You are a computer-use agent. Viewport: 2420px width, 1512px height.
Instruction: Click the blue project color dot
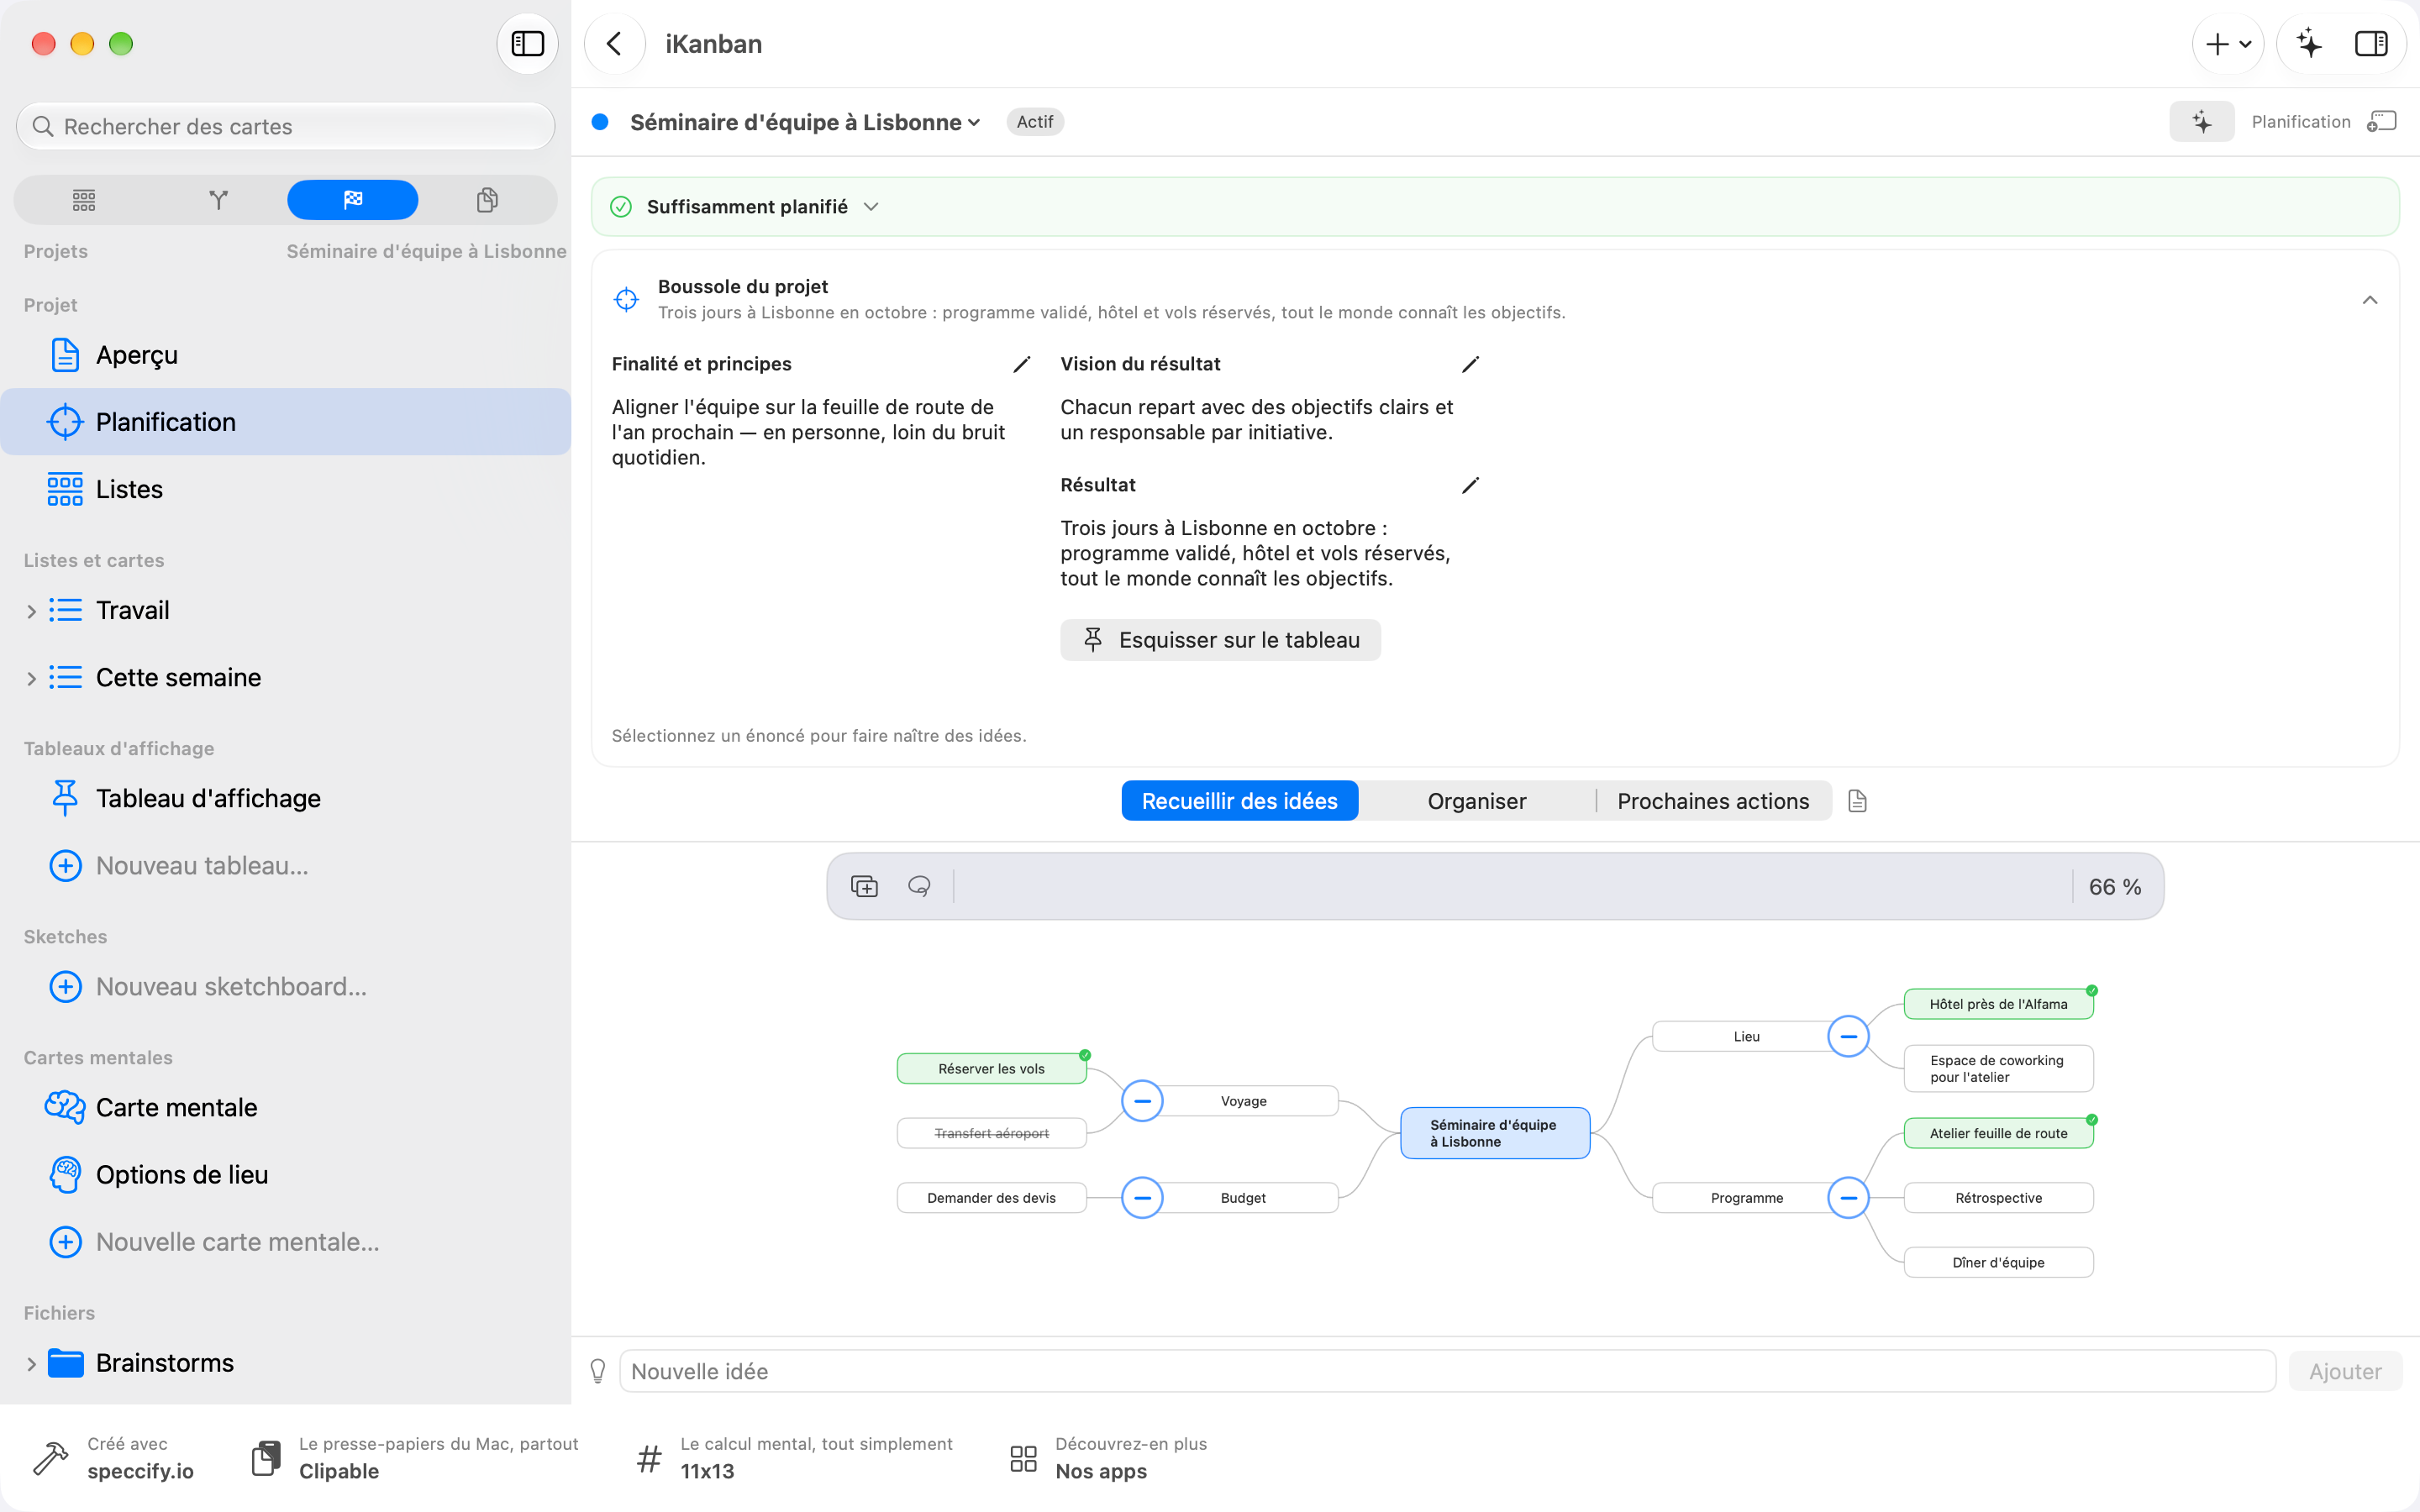600,122
